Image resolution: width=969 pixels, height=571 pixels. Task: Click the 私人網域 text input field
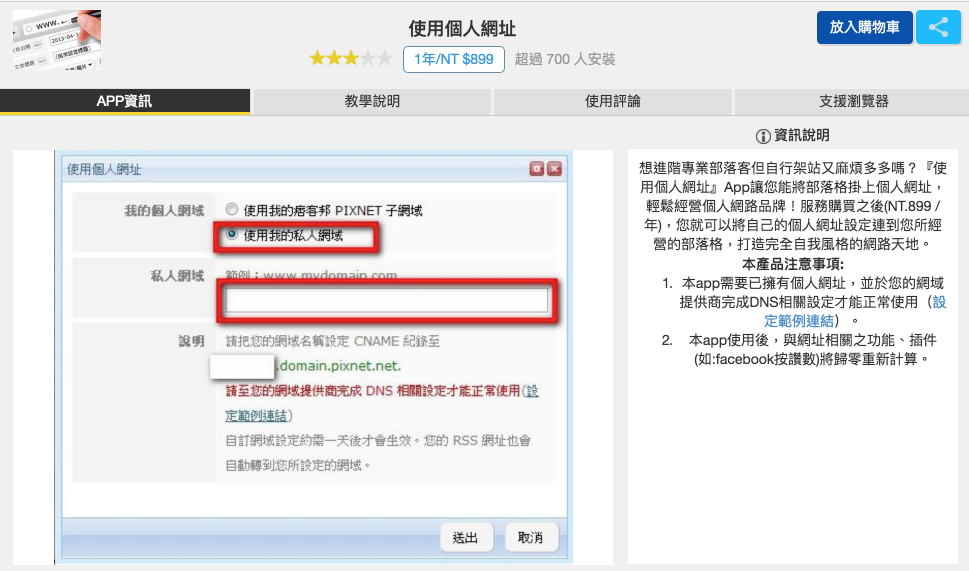(x=387, y=300)
